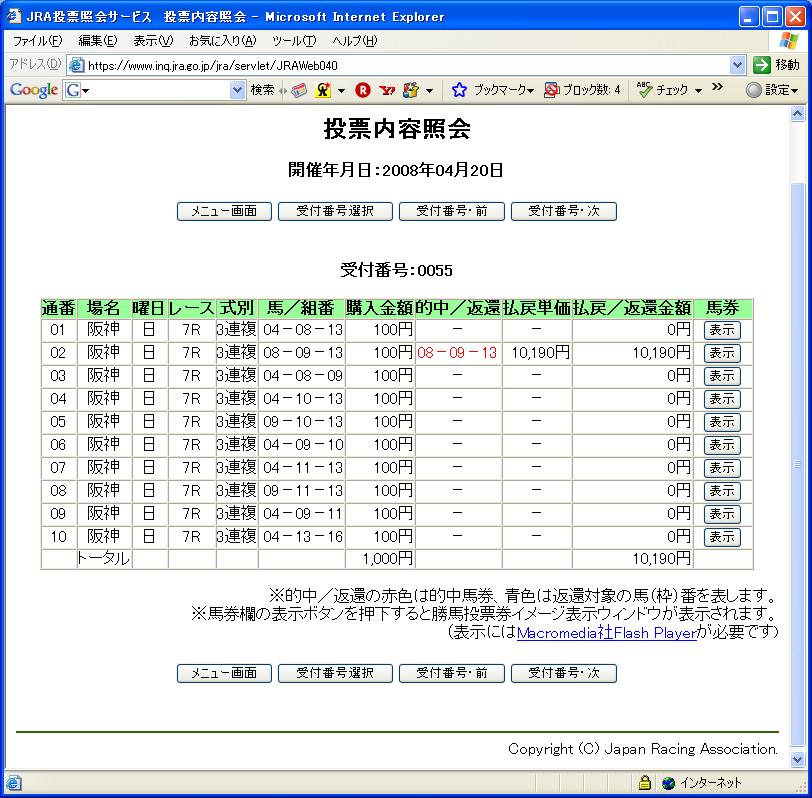Click the bottom 受付番号・前 button
The width and height of the screenshot is (812, 798).
[x=452, y=673]
